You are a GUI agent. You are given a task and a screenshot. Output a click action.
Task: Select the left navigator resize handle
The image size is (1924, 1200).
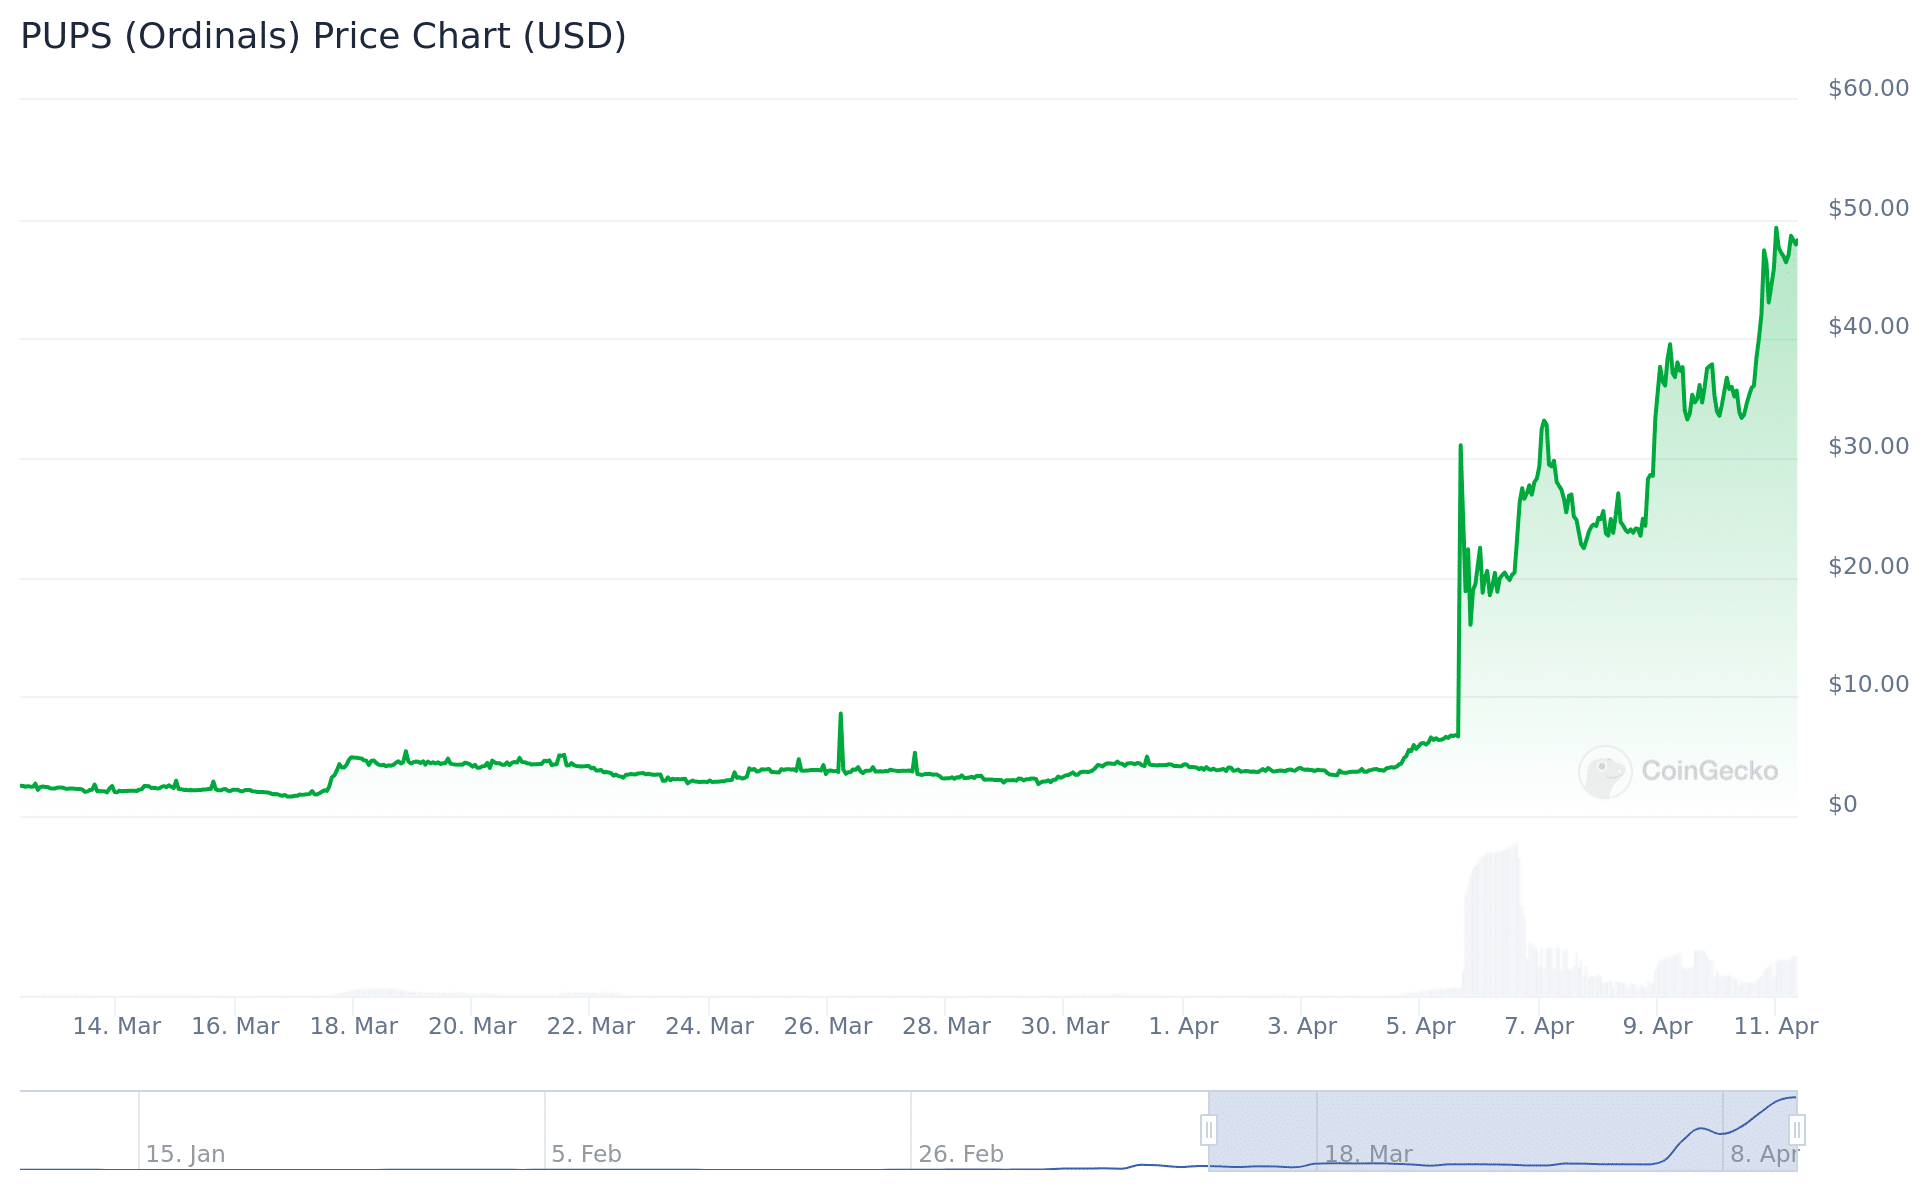[x=1210, y=1128]
